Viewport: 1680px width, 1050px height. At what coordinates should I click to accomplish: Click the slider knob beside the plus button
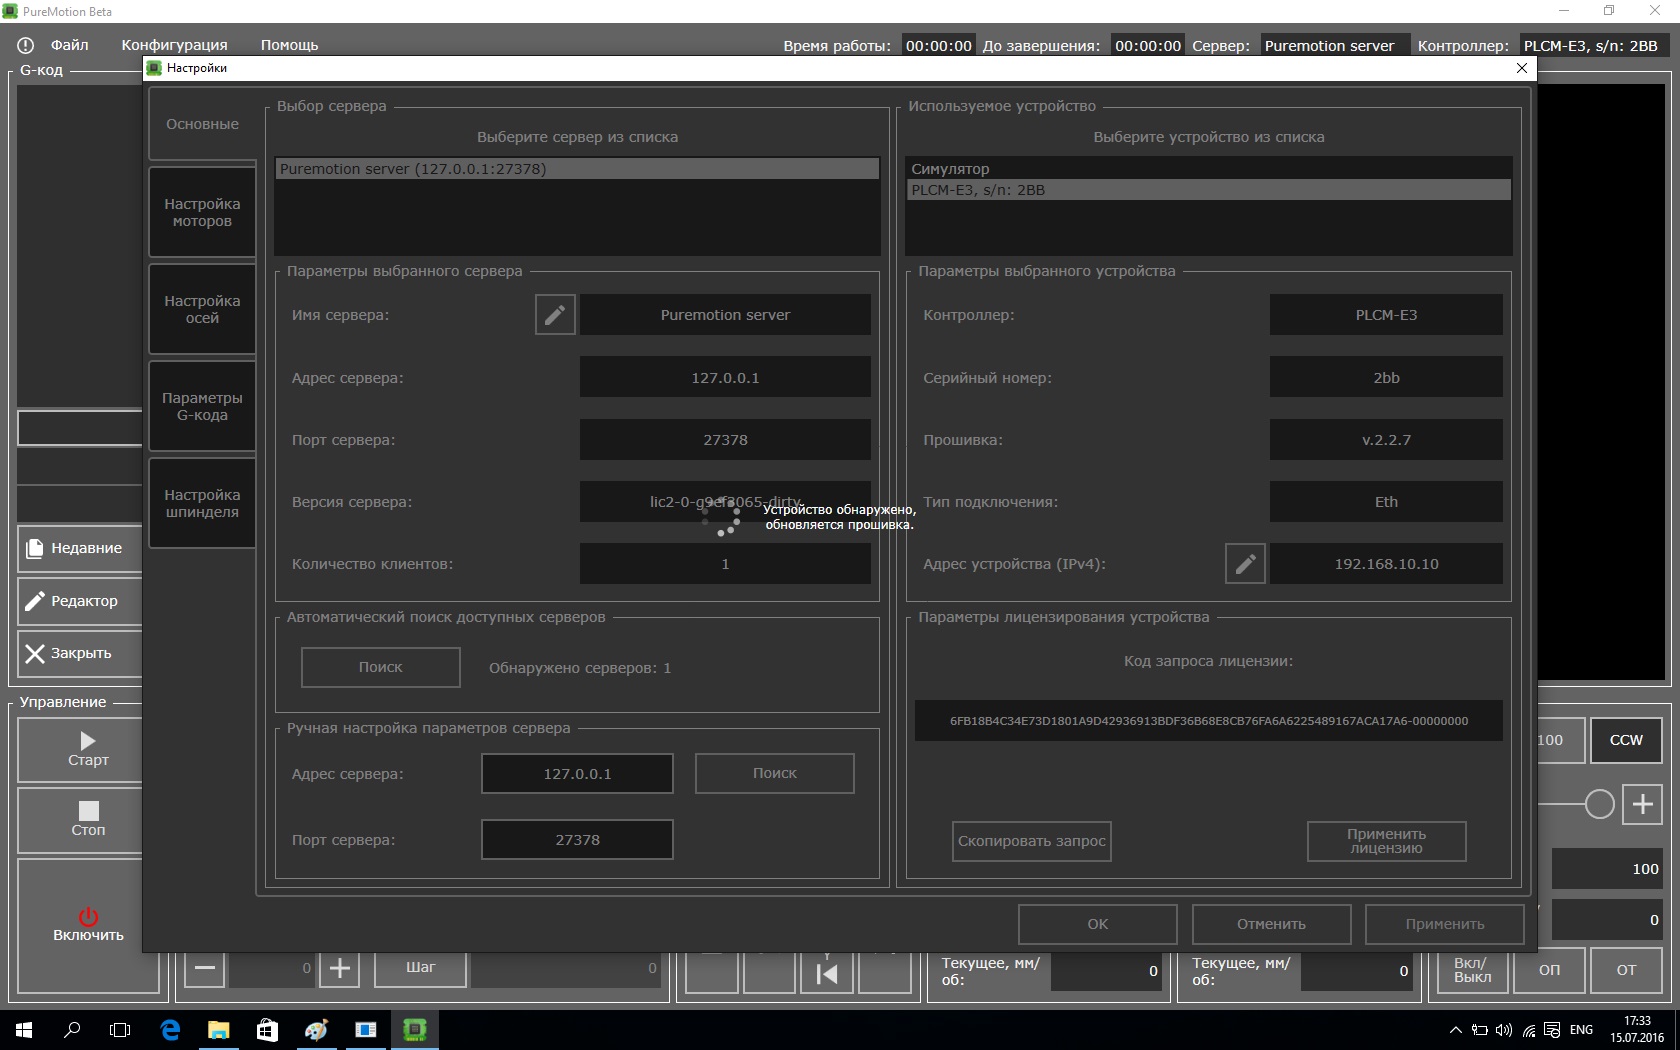(1599, 804)
